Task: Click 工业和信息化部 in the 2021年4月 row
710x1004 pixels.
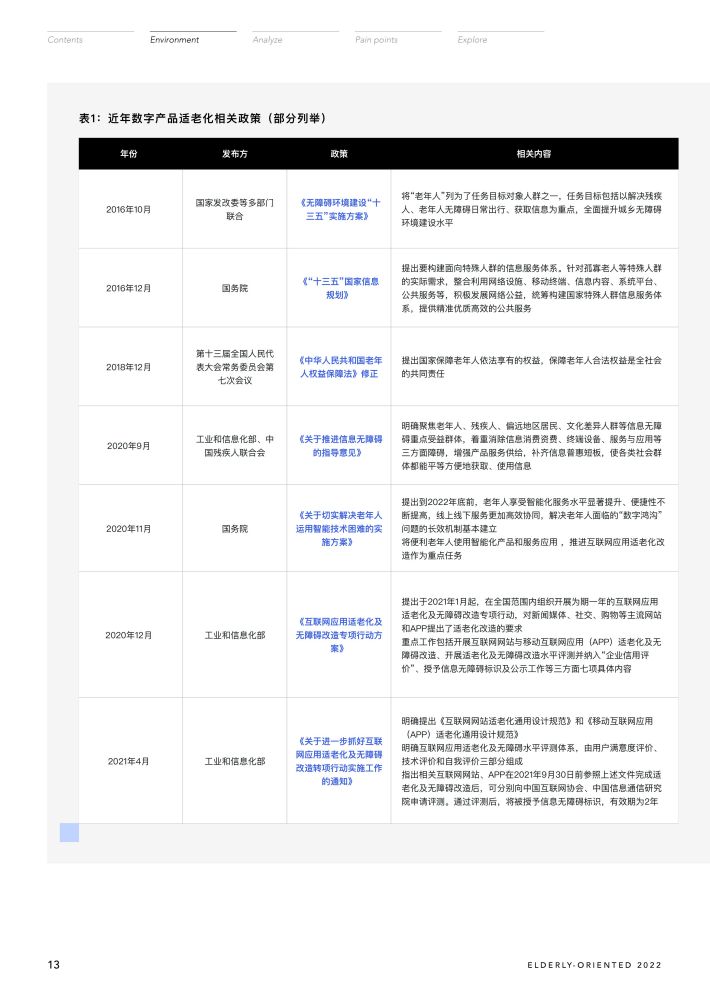Action: click(234, 761)
